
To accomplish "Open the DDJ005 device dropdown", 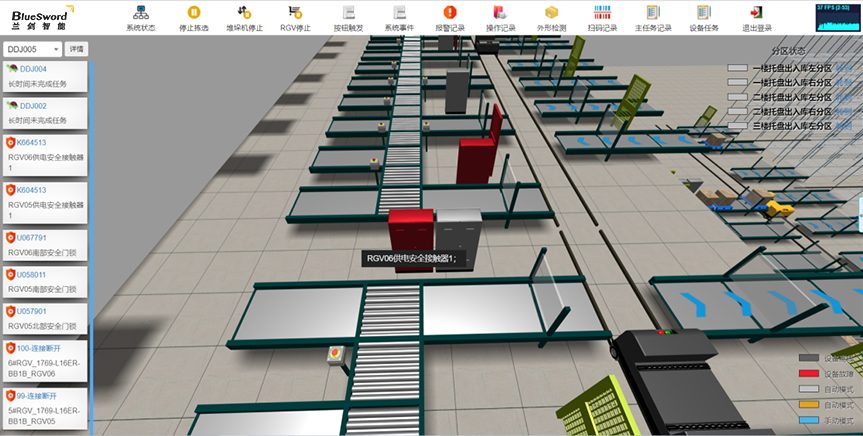I will pyautogui.click(x=32, y=48).
